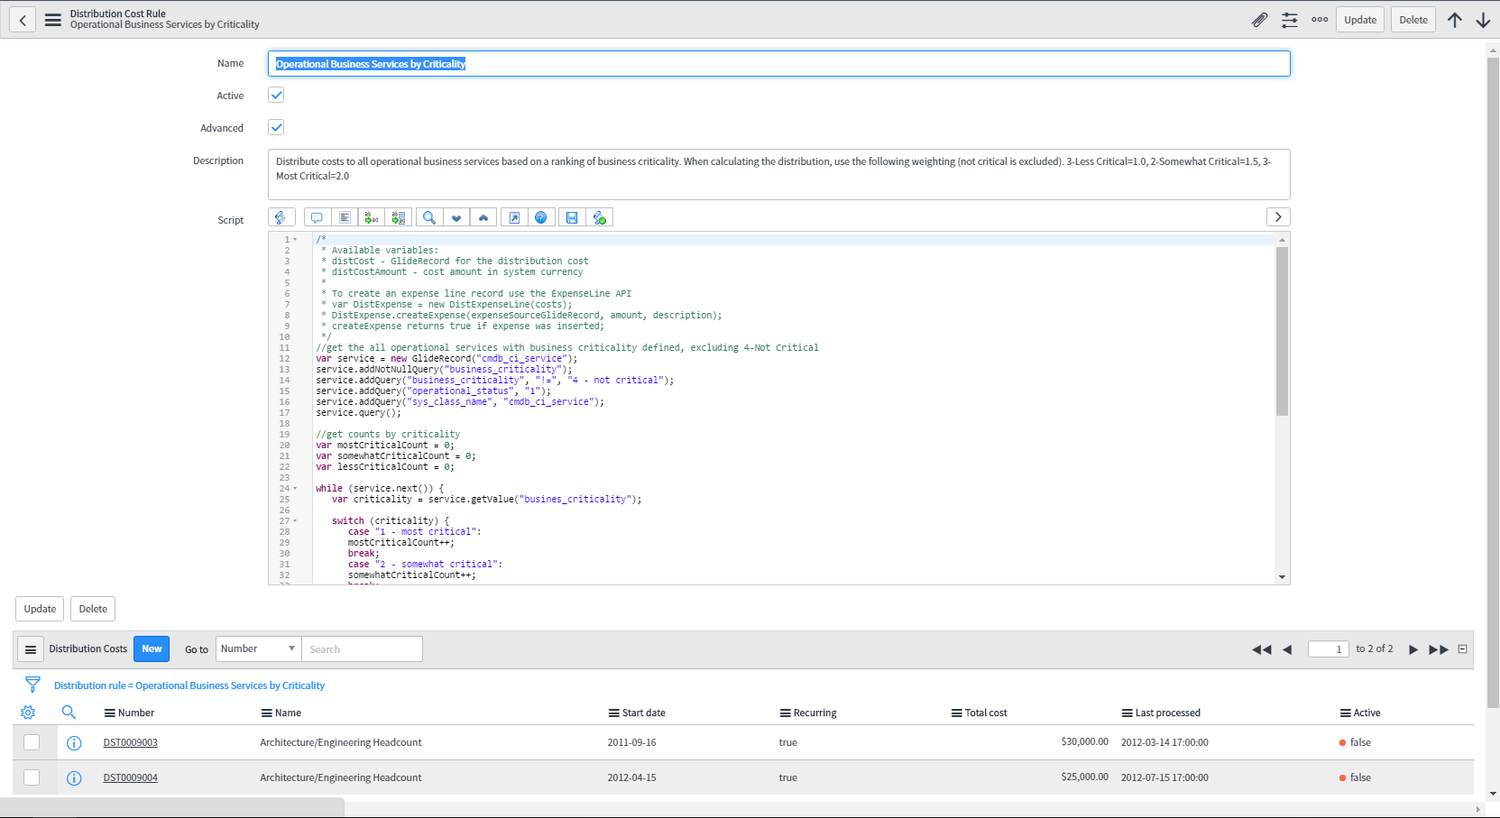Attach a file using the paperclip icon
The width and height of the screenshot is (1500, 818).
click(x=1260, y=19)
